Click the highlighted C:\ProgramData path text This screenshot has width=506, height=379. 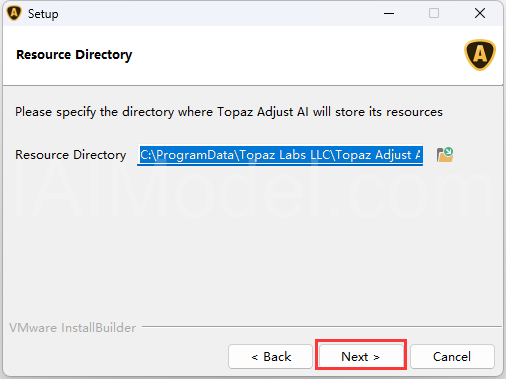pos(280,155)
